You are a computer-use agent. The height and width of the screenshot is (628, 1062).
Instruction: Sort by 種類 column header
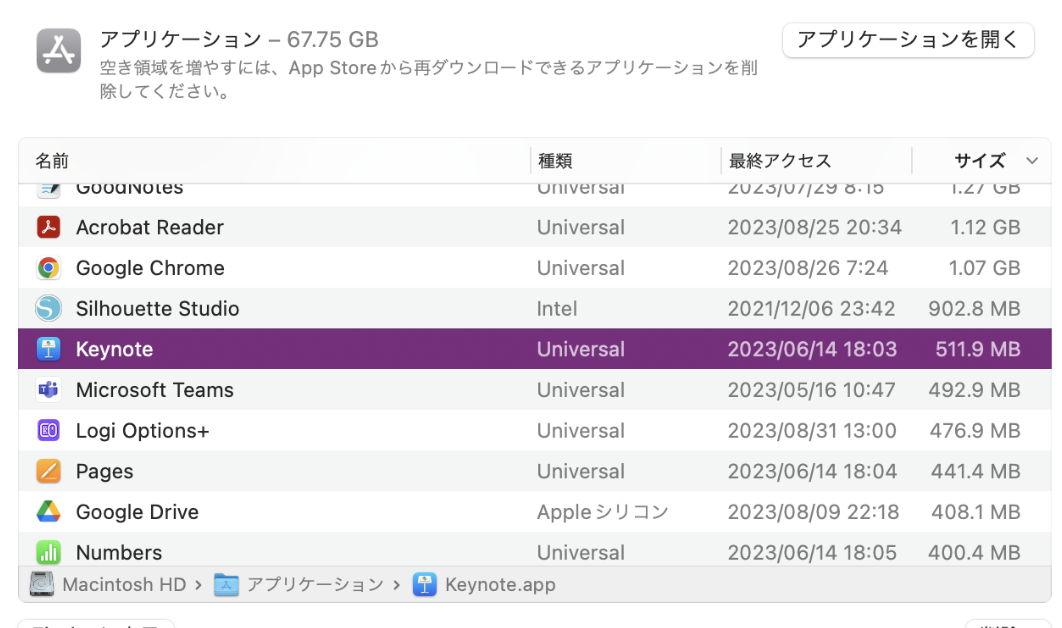[x=555, y=161]
